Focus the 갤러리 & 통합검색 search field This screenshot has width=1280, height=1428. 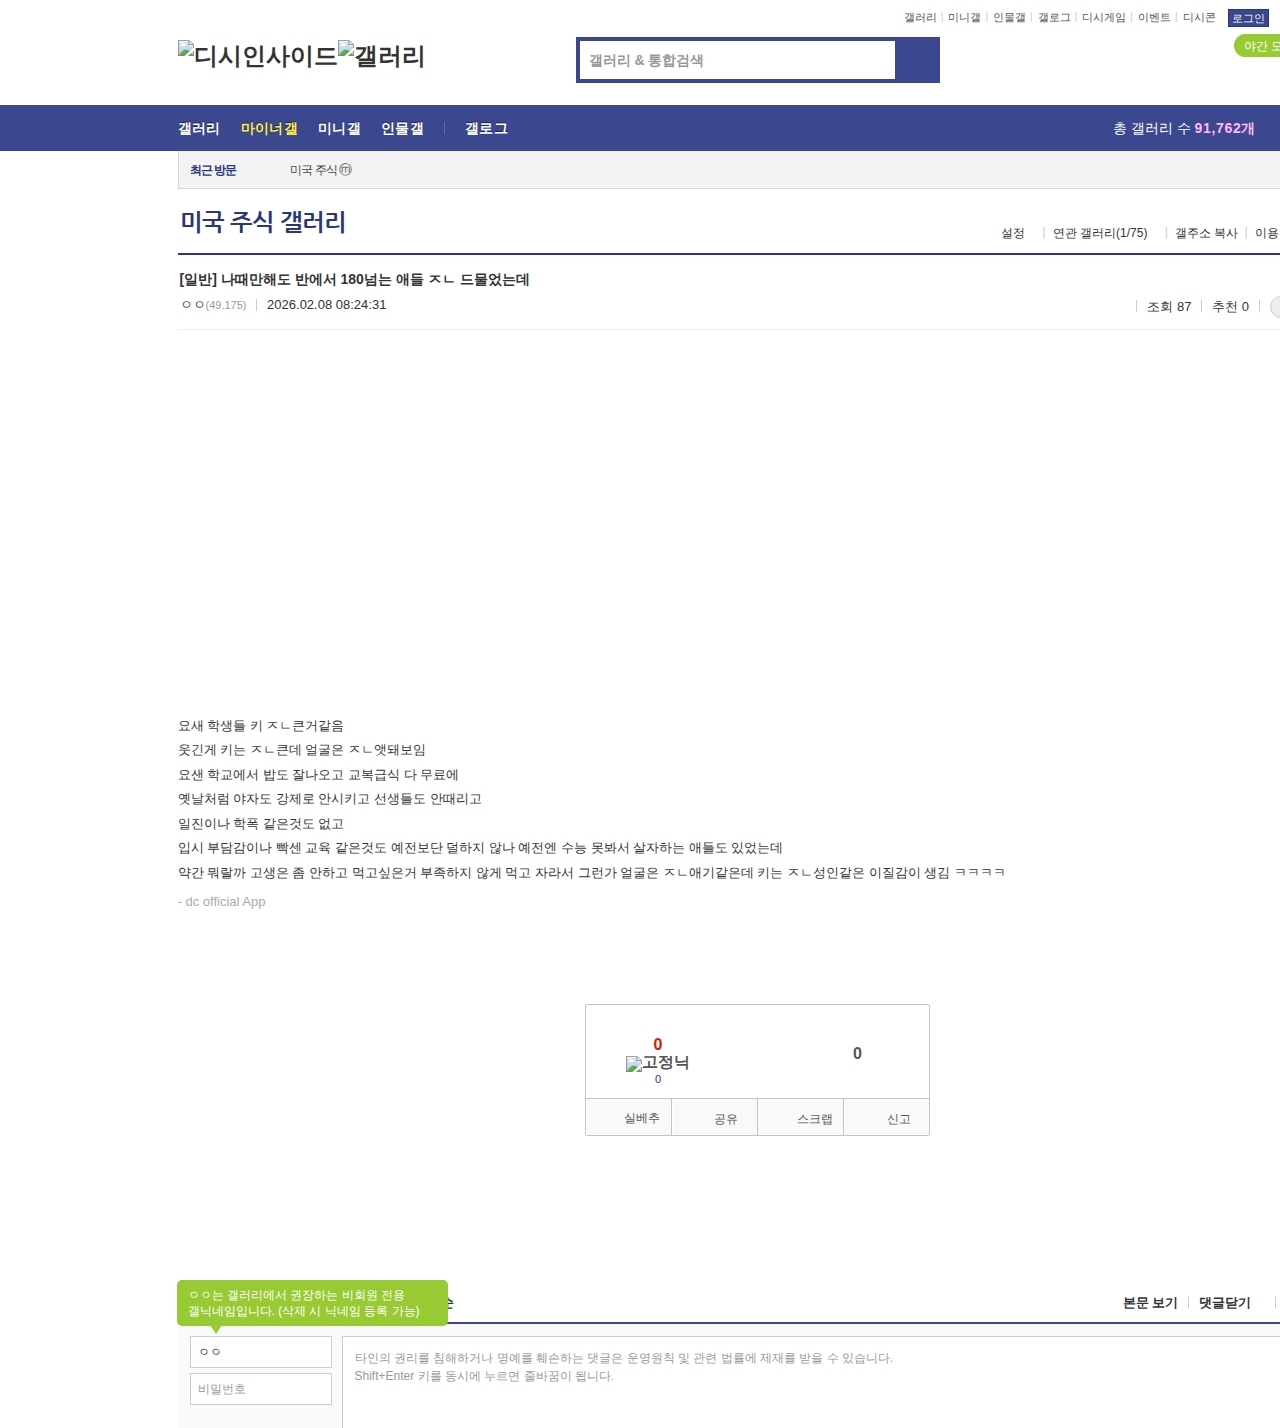click(x=737, y=60)
